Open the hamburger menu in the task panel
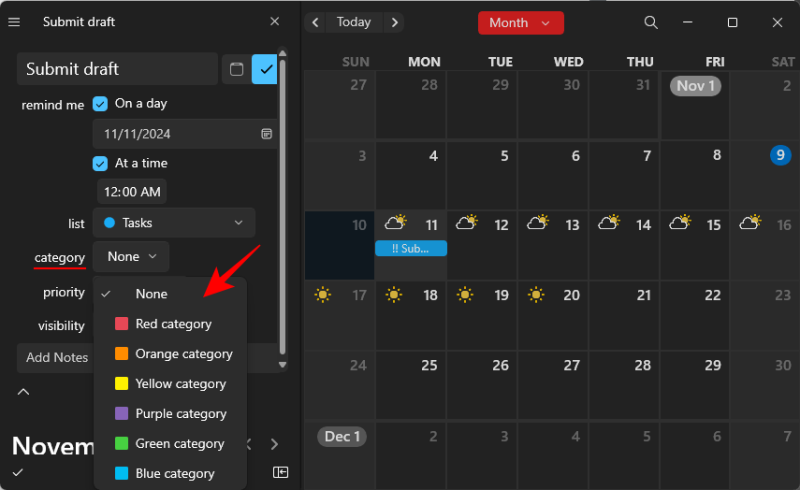 click(x=14, y=21)
